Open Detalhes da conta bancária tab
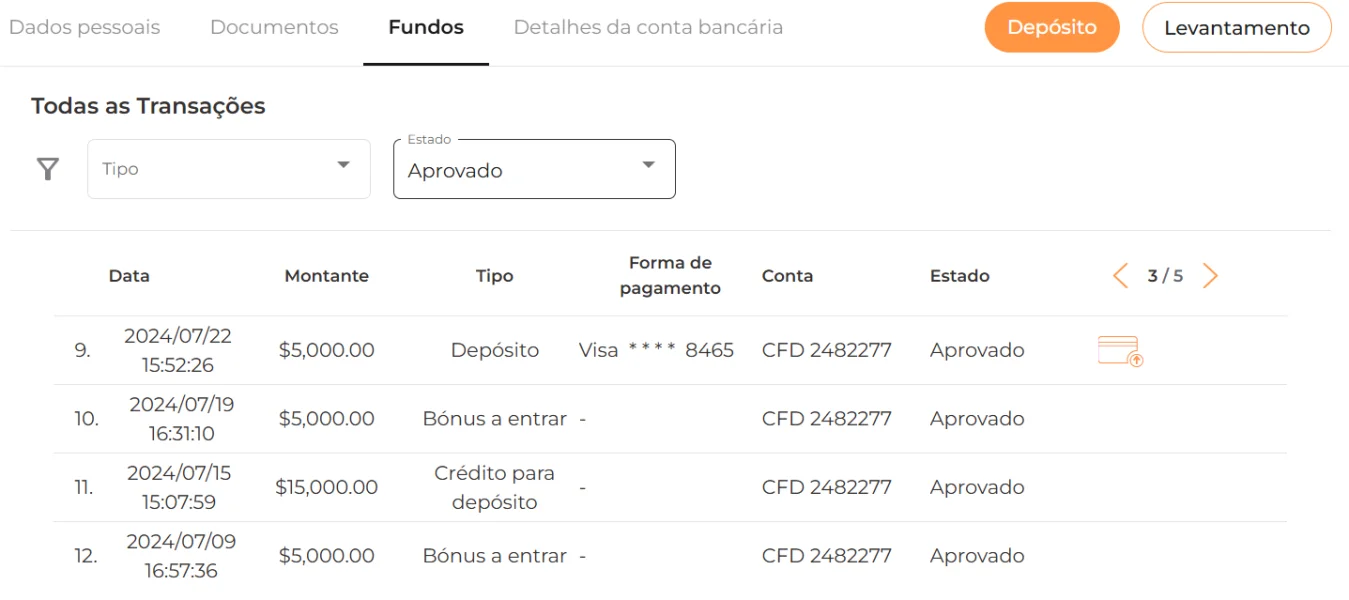1349x600 pixels. 648,28
